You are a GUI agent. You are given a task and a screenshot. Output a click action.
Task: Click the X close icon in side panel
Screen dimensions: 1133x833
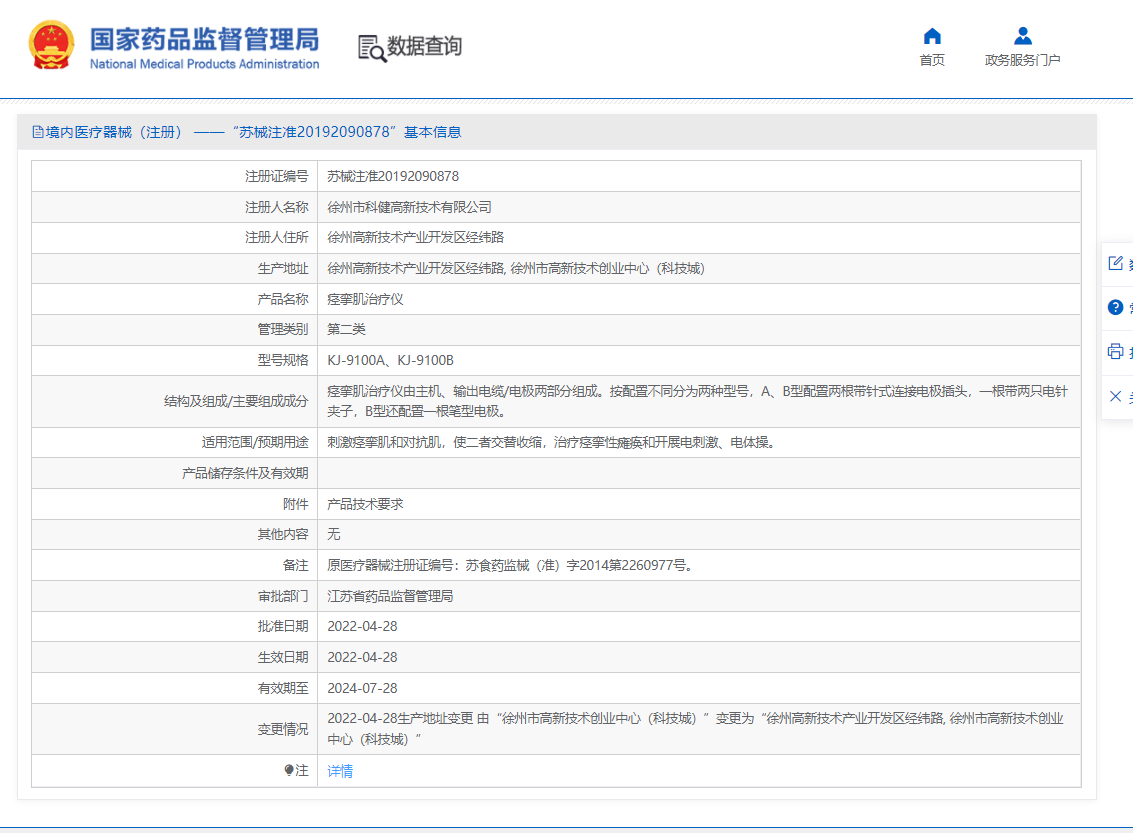(1116, 396)
